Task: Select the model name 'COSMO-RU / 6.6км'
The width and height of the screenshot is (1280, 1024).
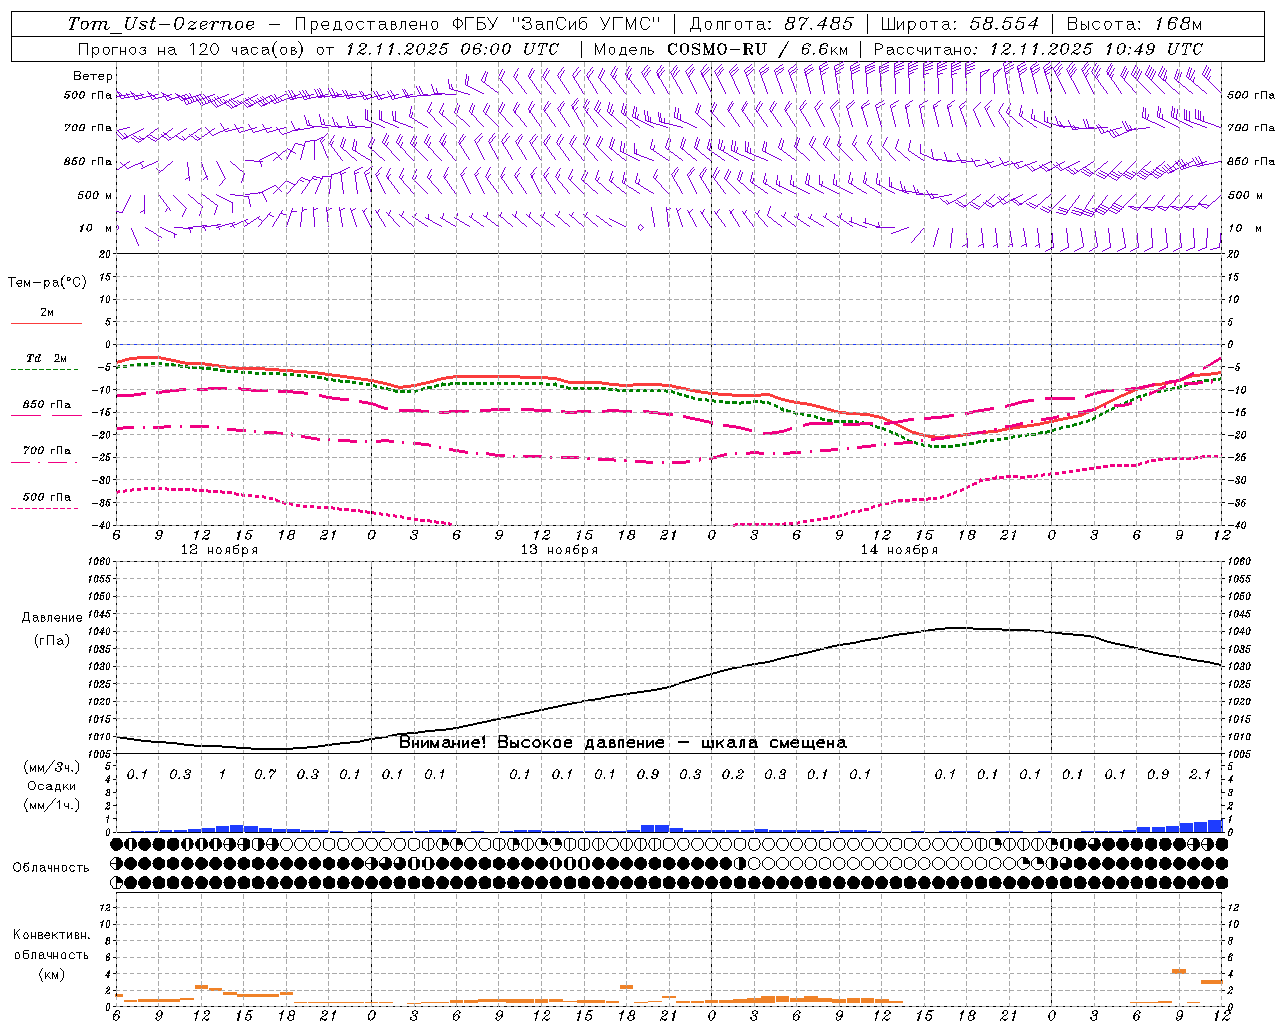Action: pyautogui.click(x=758, y=49)
